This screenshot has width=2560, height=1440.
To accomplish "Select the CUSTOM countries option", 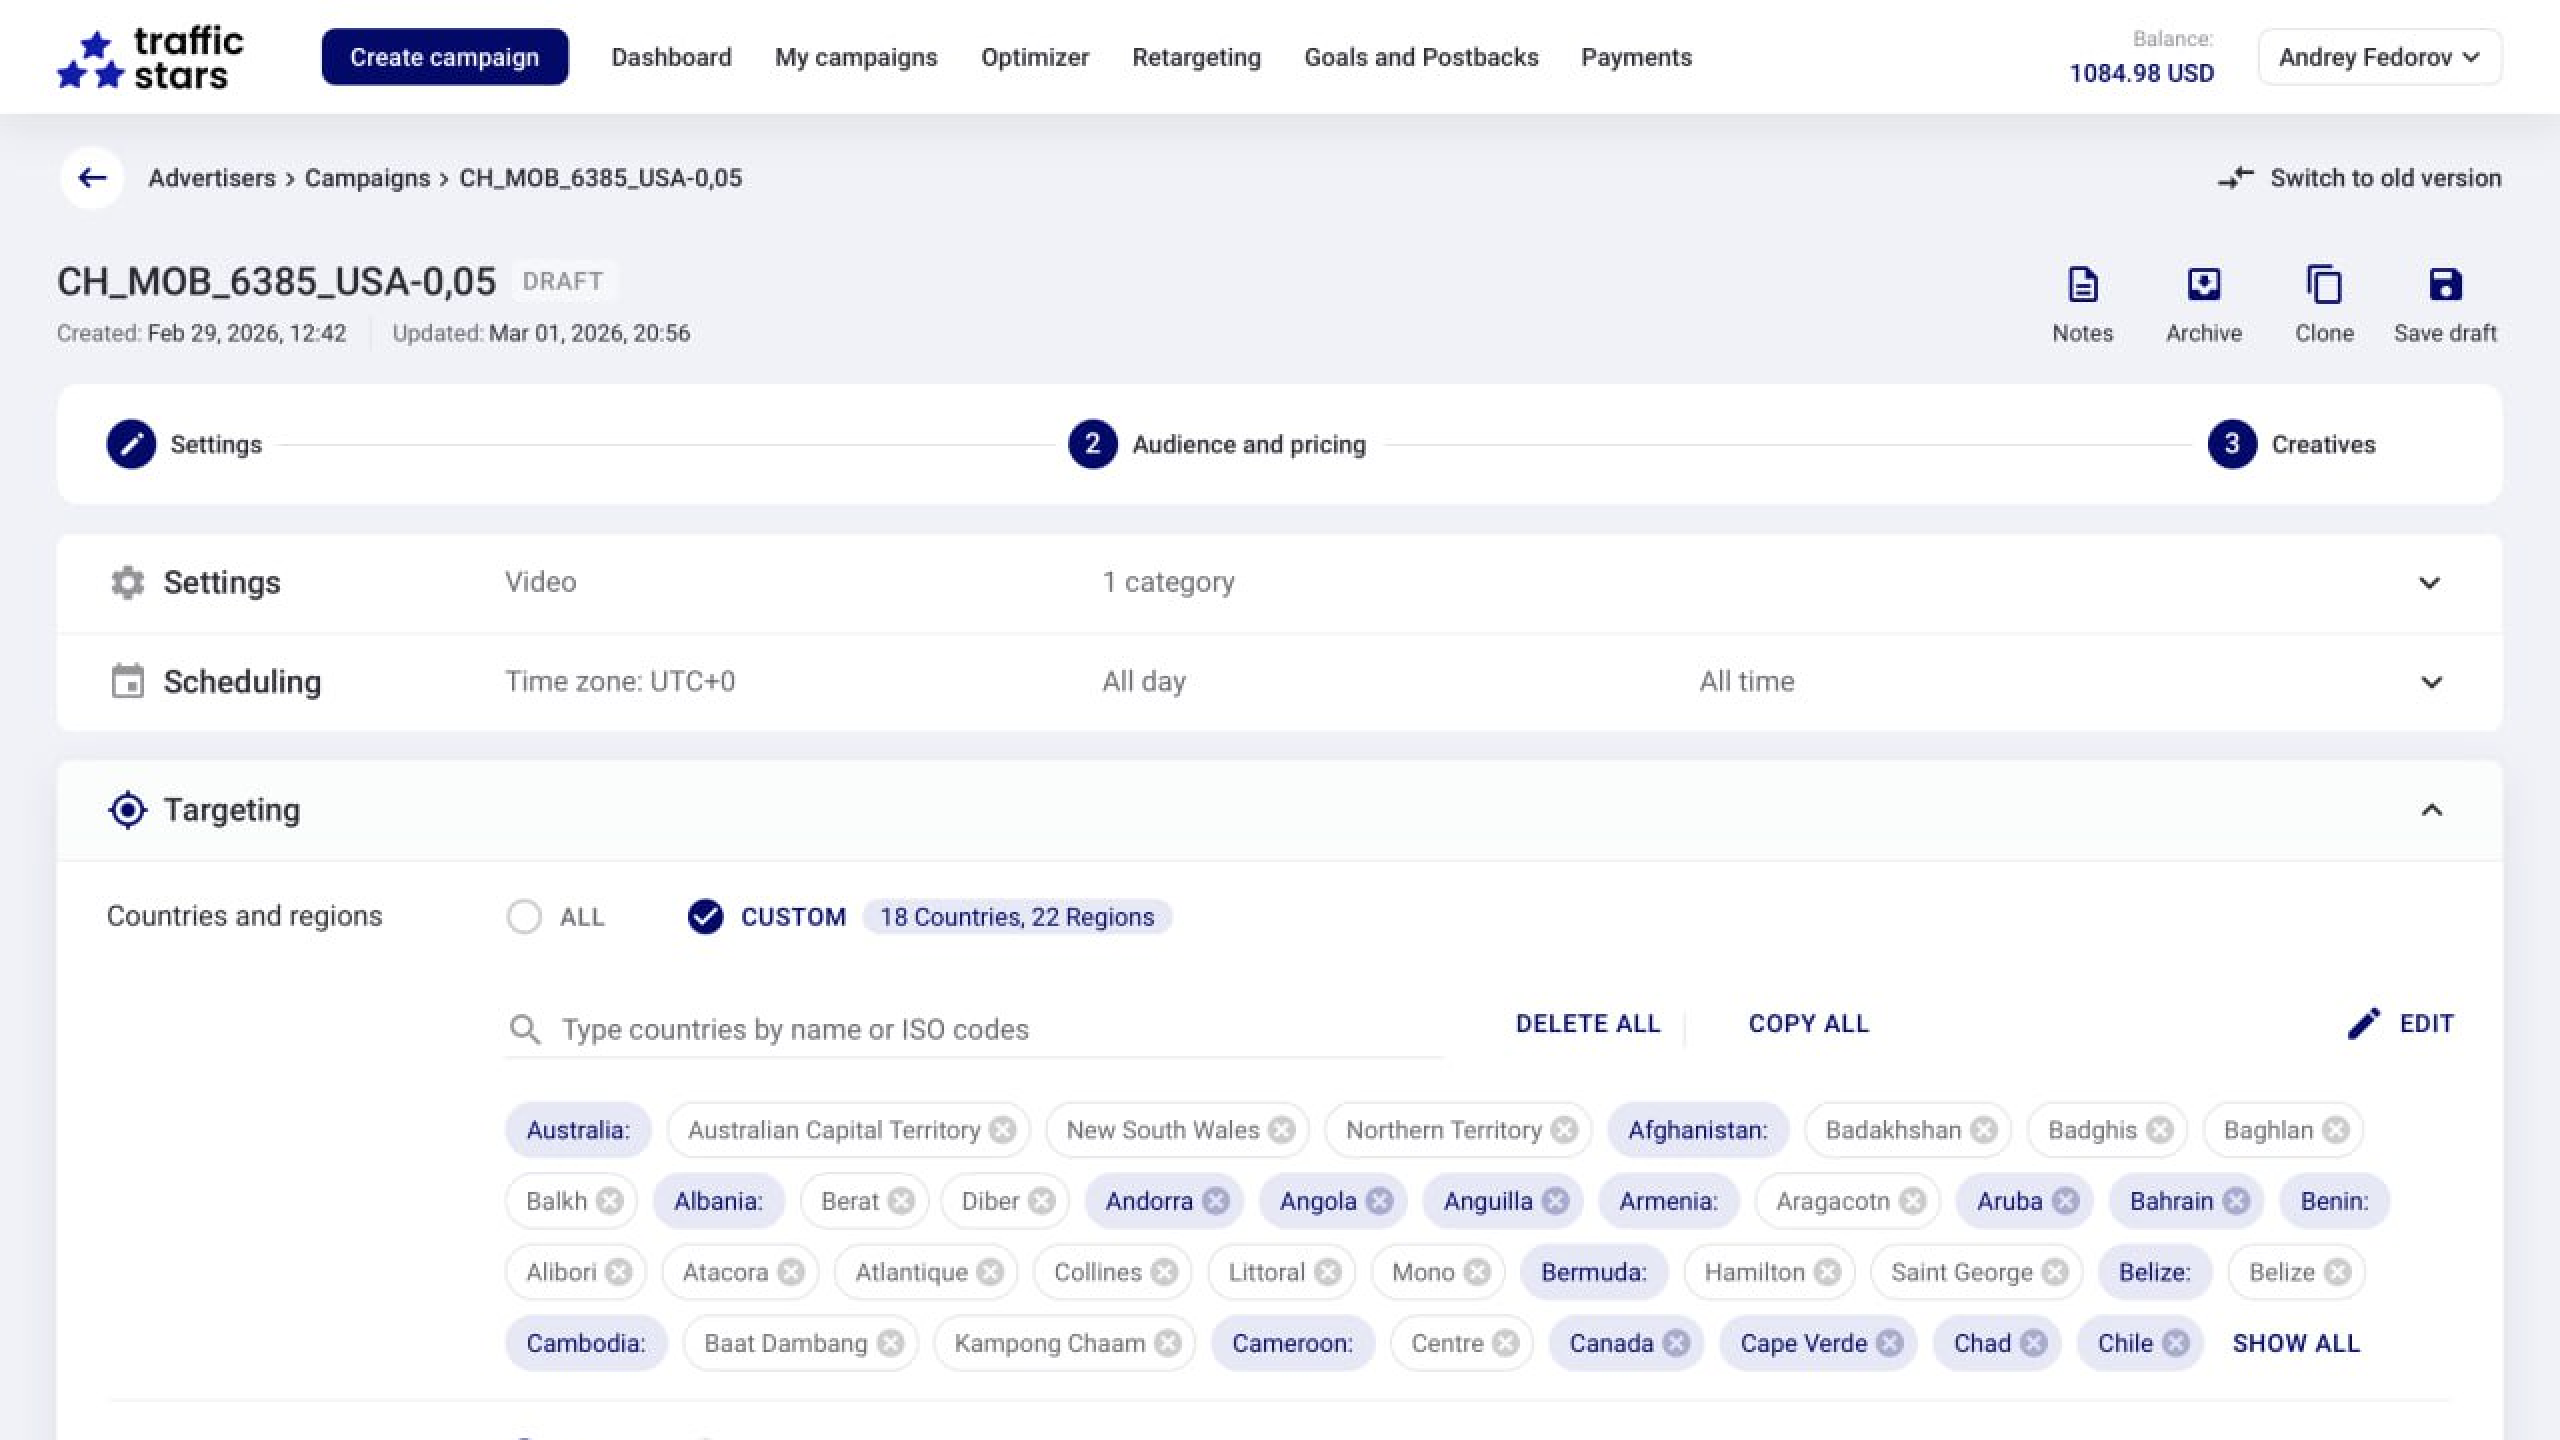I will [x=705, y=917].
